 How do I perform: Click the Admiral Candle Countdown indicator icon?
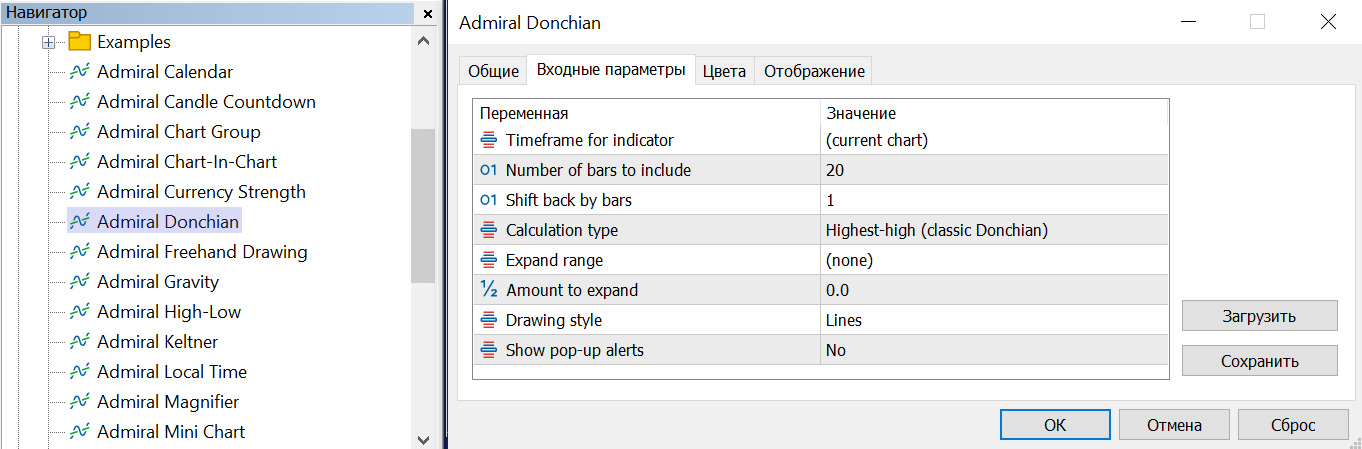point(80,102)
